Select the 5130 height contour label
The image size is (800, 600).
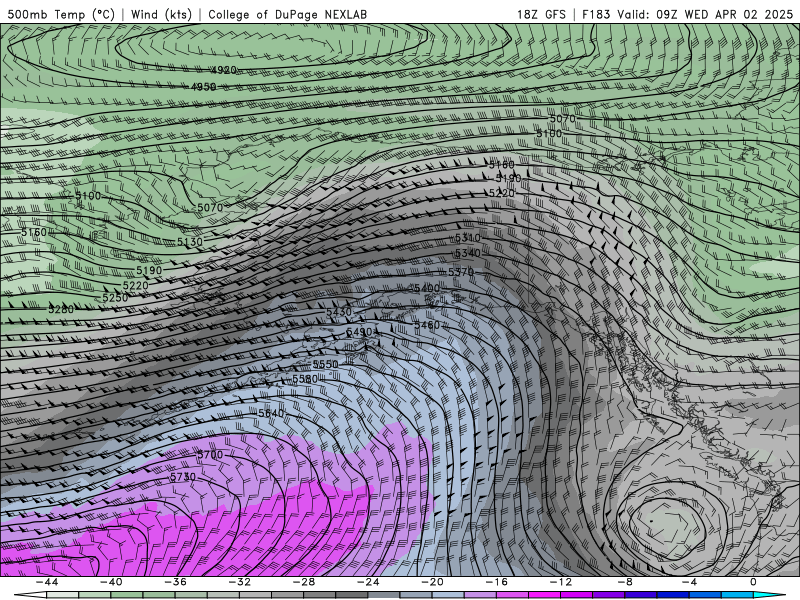tap(190, 242)
